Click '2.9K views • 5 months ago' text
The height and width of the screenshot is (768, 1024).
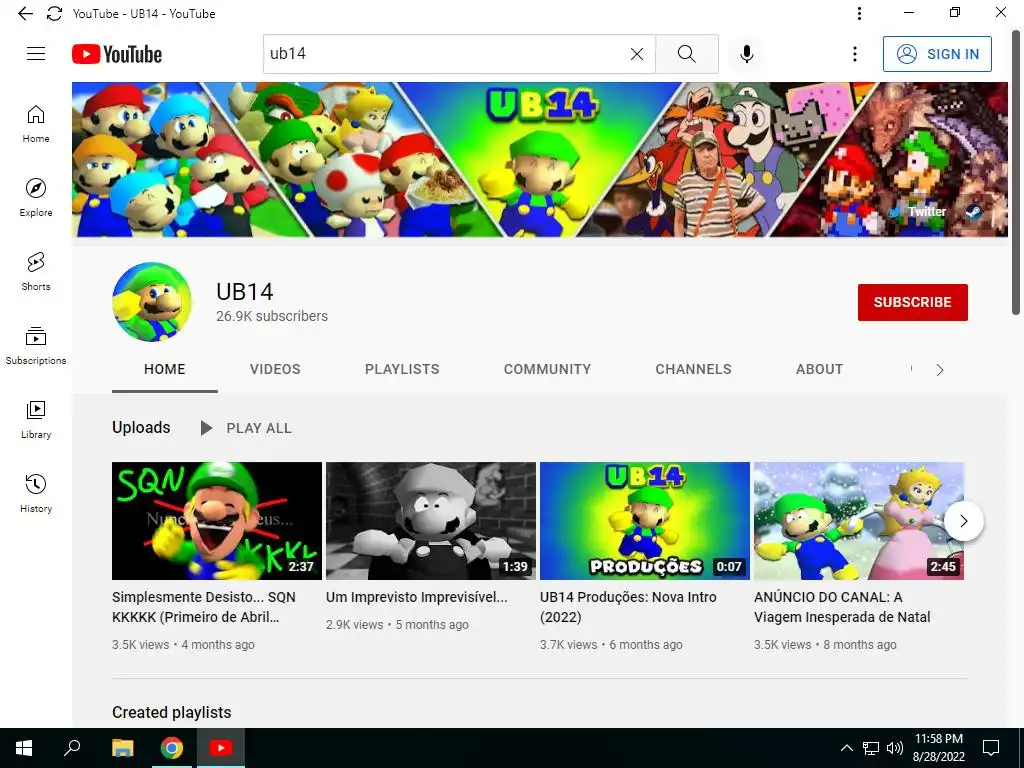click(398, 625)
